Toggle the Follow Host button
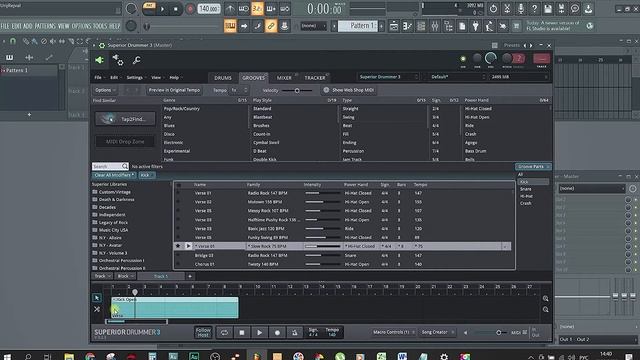This screenshot has height=360, width=640. pyautogui.click(x=203, y=332)
